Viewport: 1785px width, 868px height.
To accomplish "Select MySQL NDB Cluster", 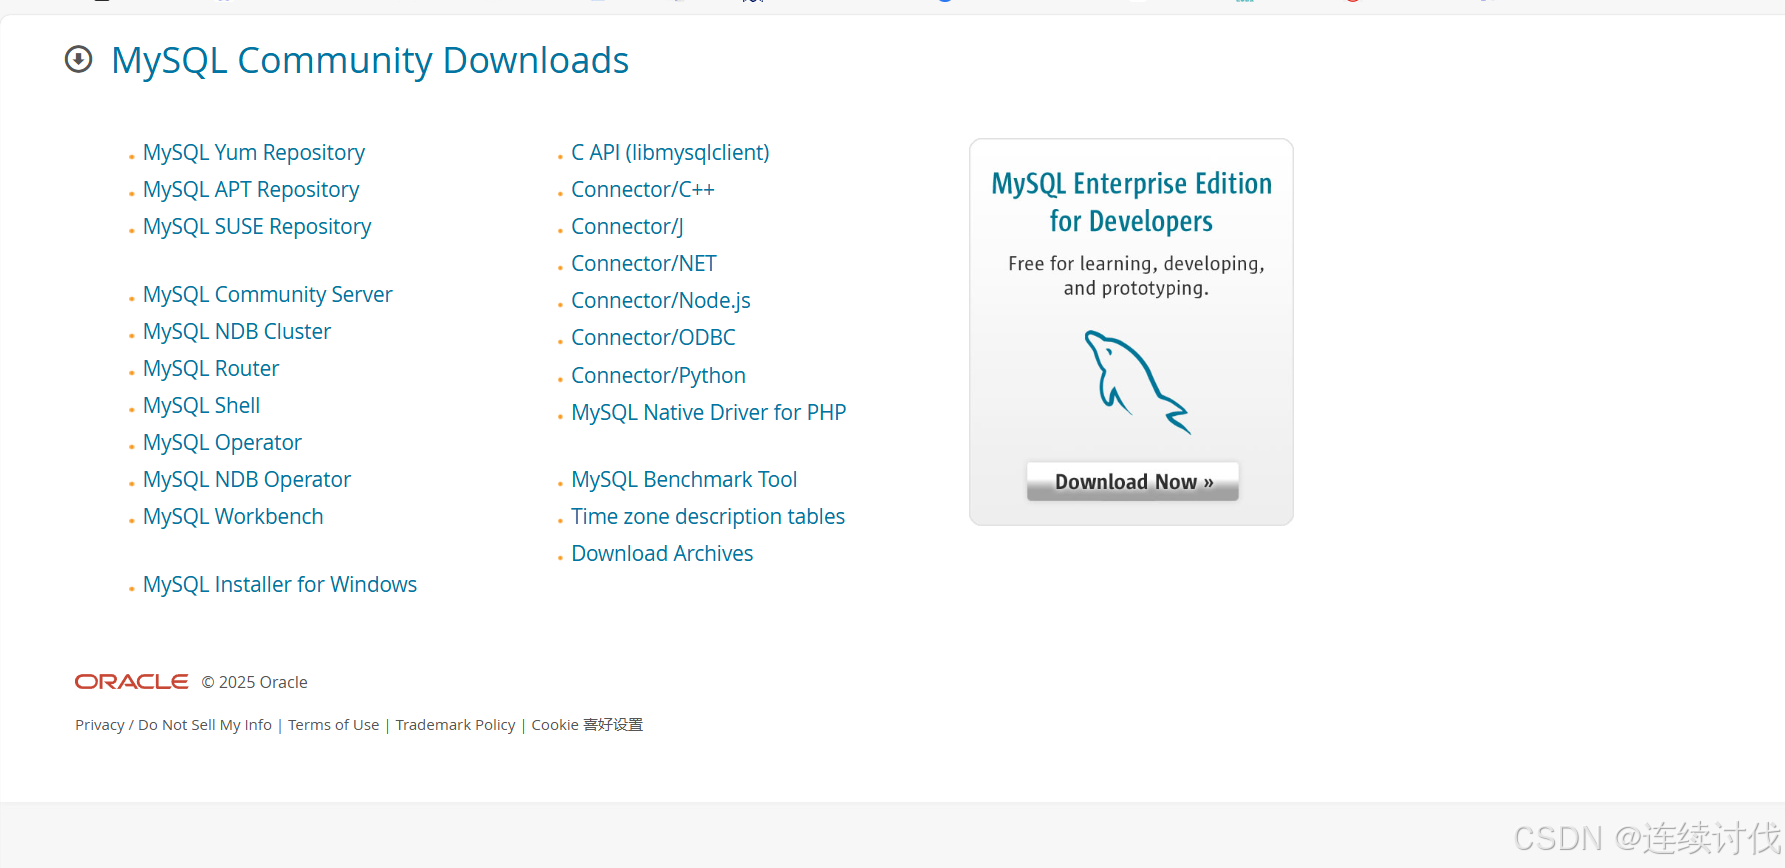I will pyautogui.click(x=237, y=332).
